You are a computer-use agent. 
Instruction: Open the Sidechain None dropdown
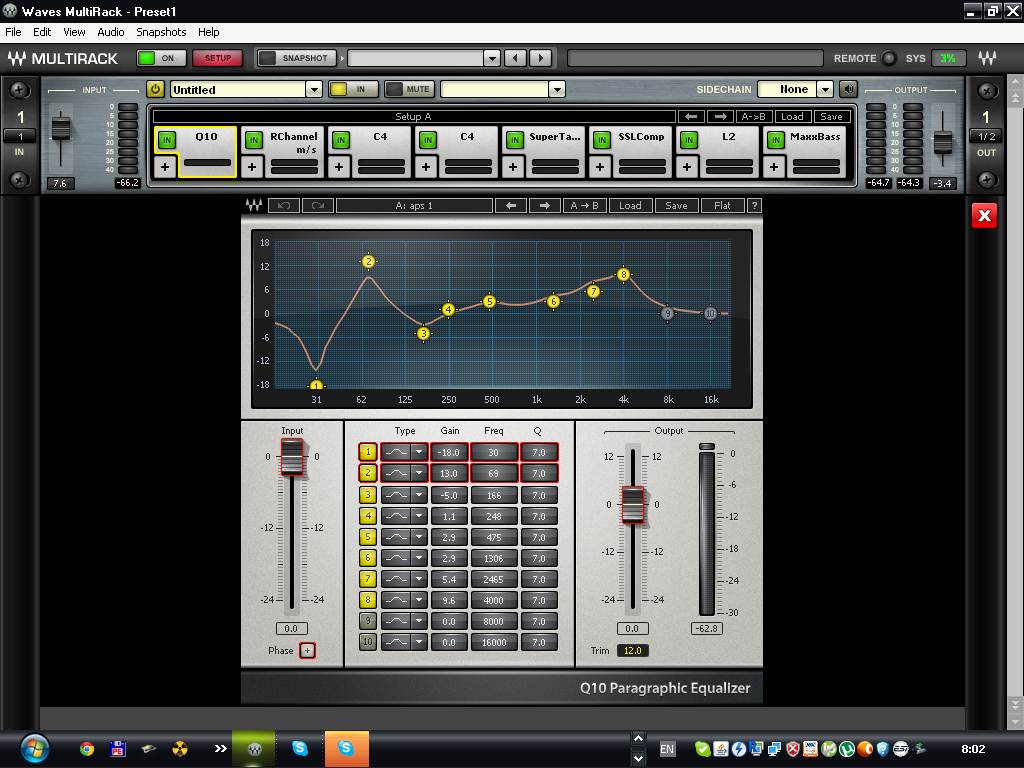click(825, 90)
